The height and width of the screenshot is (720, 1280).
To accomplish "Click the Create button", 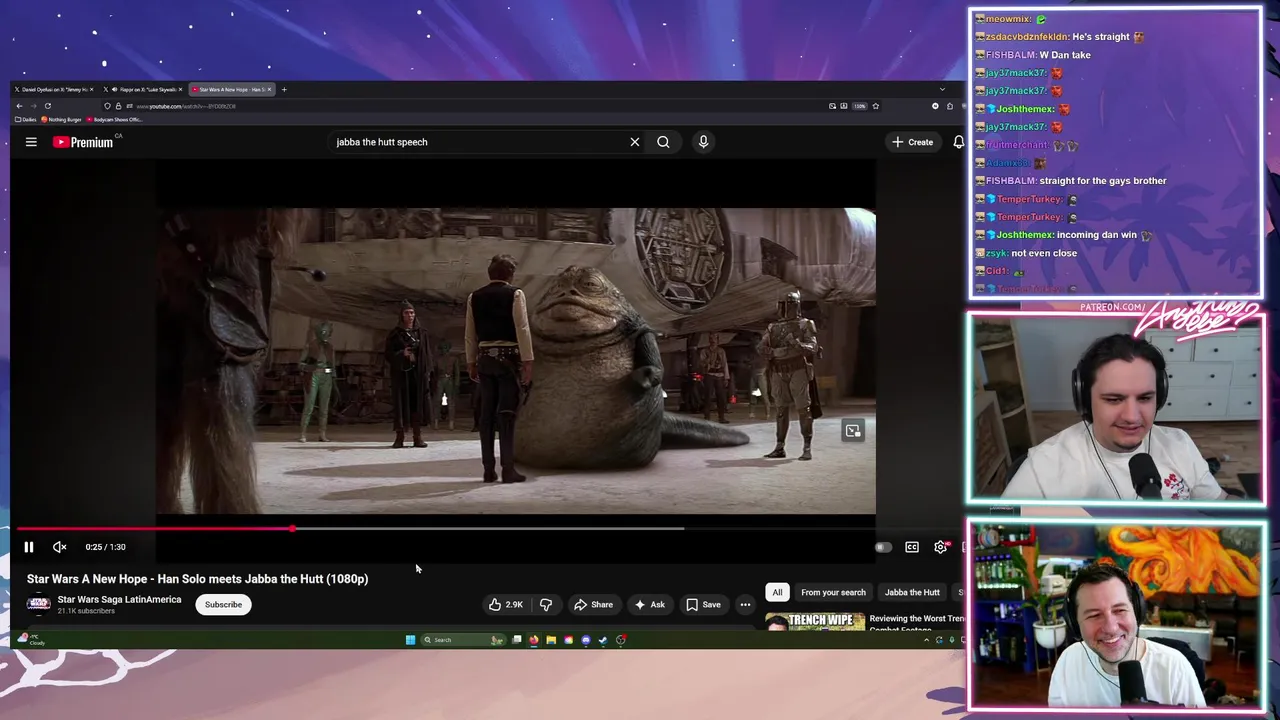I will [x=912, y=142].
